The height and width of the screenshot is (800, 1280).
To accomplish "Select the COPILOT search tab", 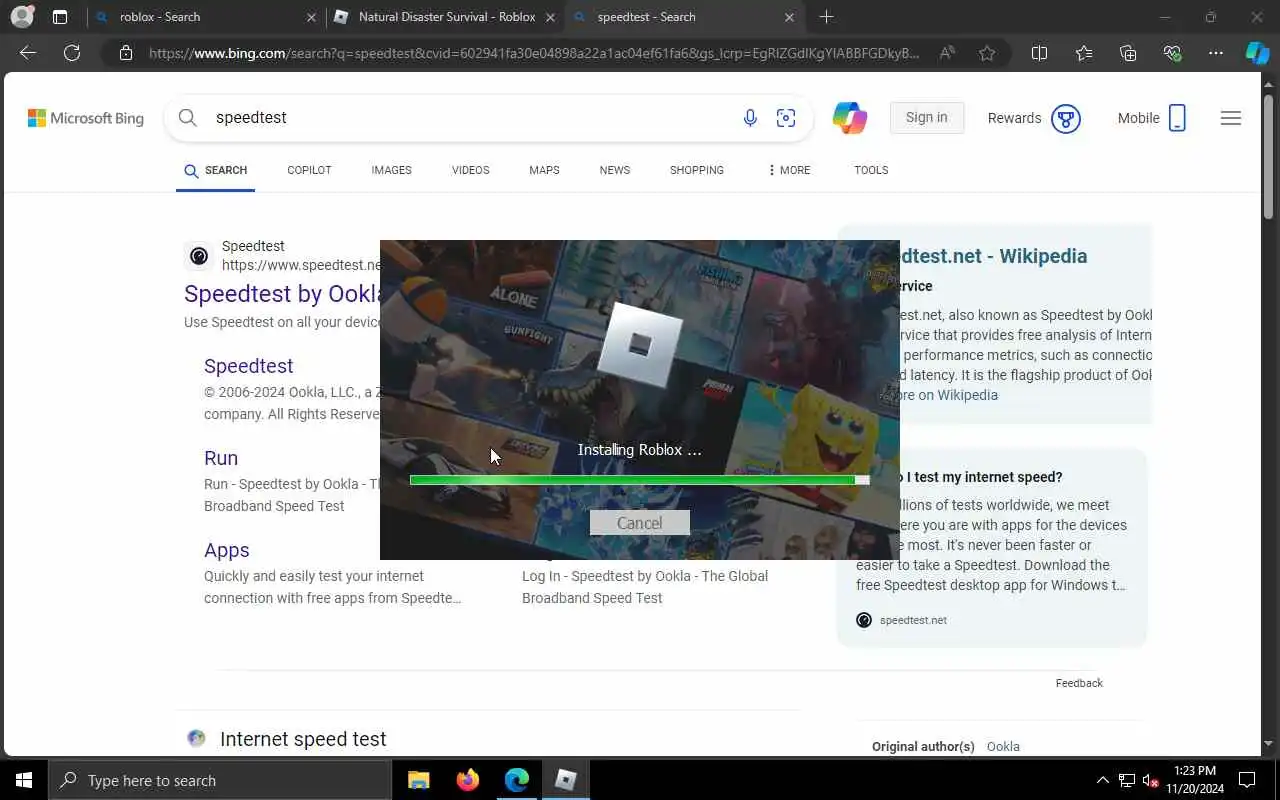I will pos(309,170).
